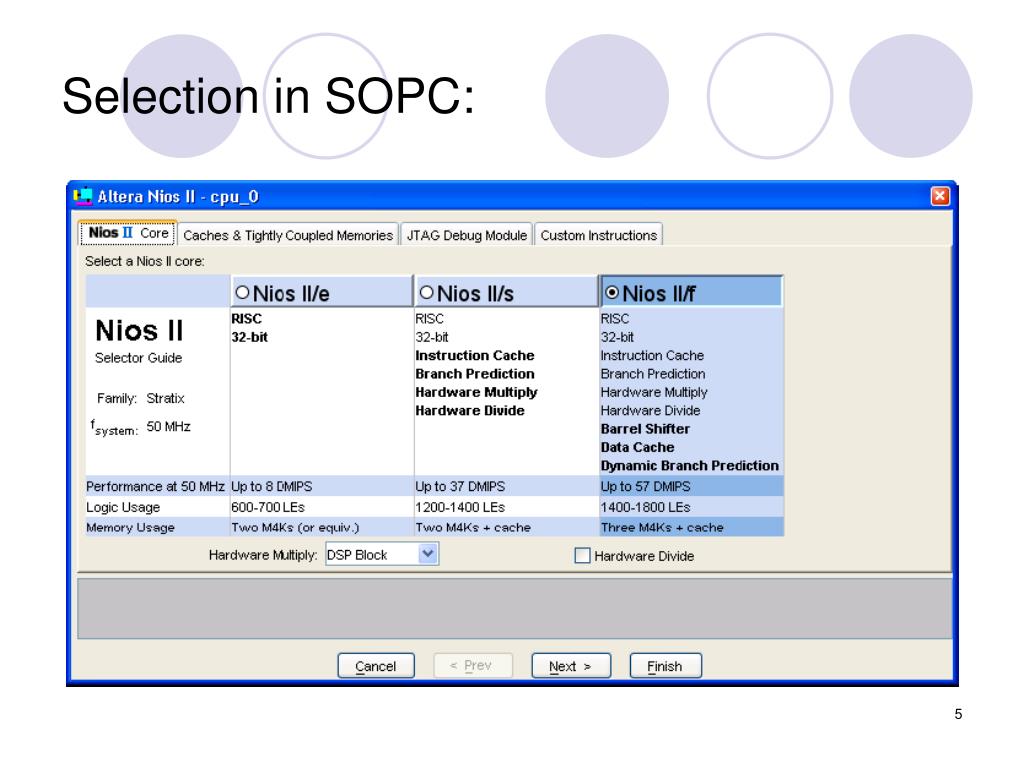Click the Altera Nios II title bar icon
Image resolution: width=1024 pixels, height=768 pixels.
tap(83, 196)
